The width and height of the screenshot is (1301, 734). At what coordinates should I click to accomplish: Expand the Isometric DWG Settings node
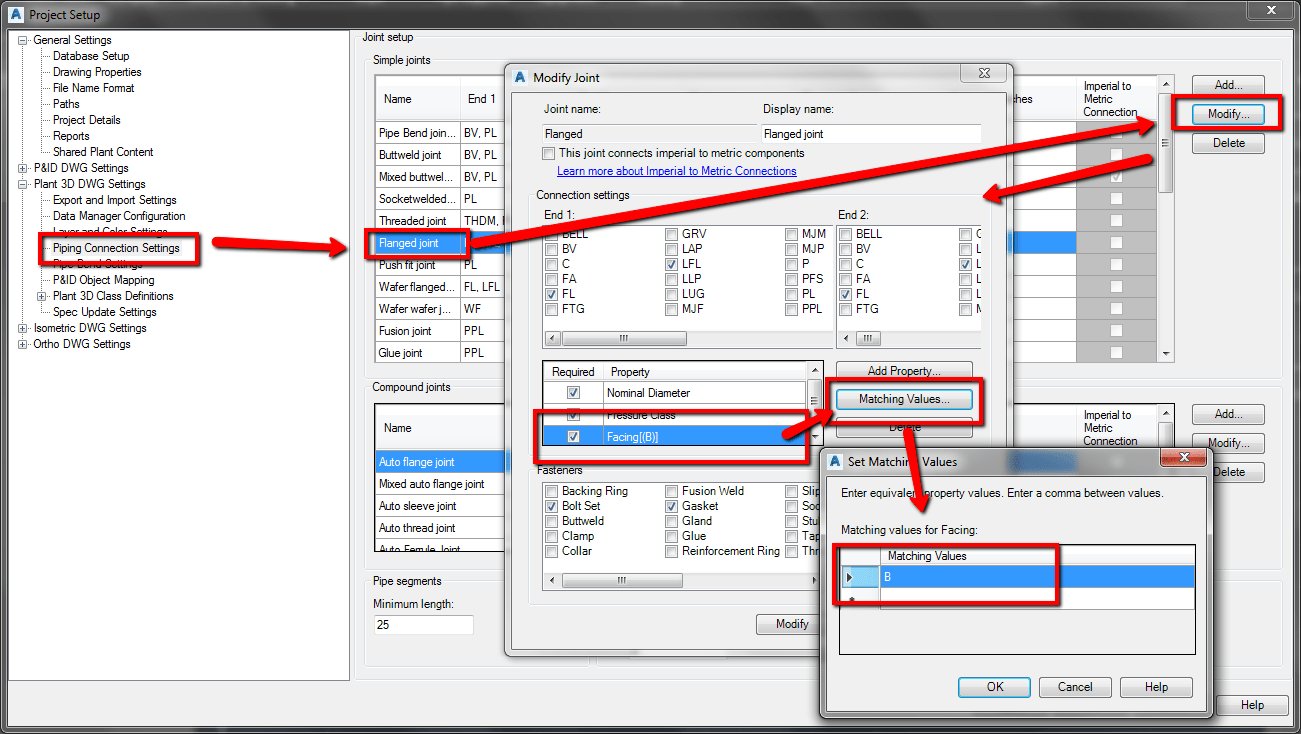point(23,328)
